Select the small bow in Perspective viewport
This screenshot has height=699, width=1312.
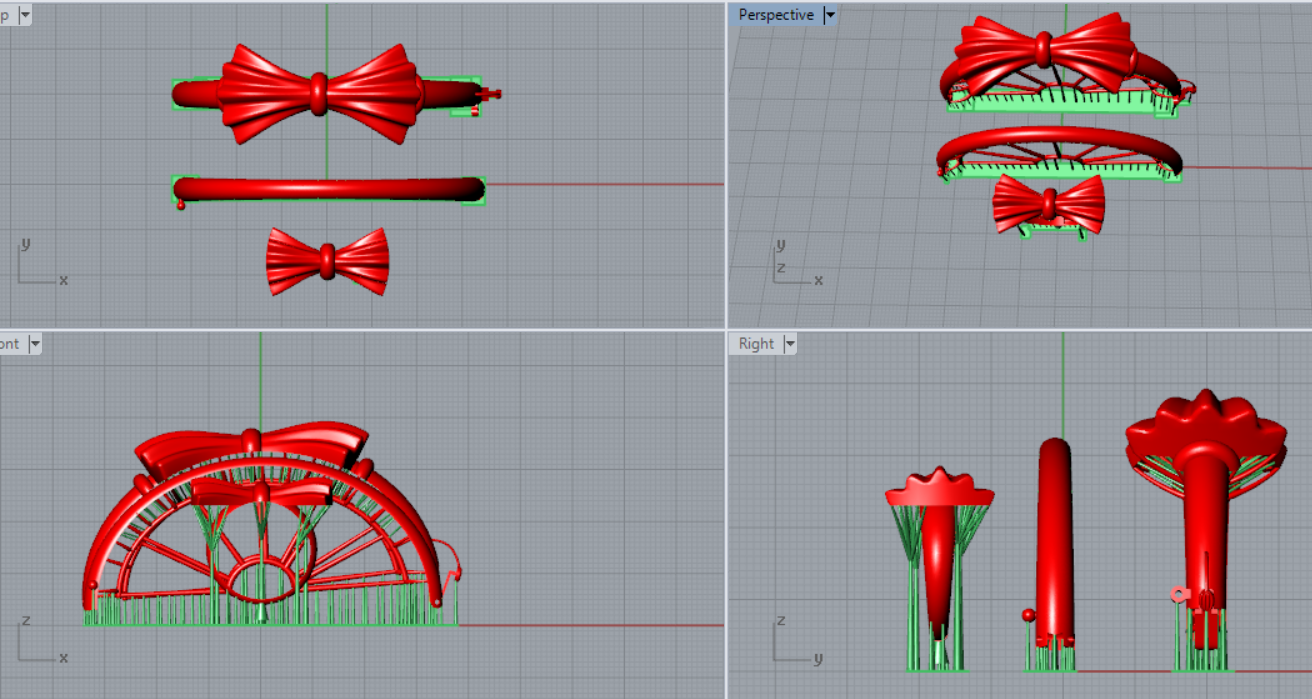click(x=1048, y=203)
